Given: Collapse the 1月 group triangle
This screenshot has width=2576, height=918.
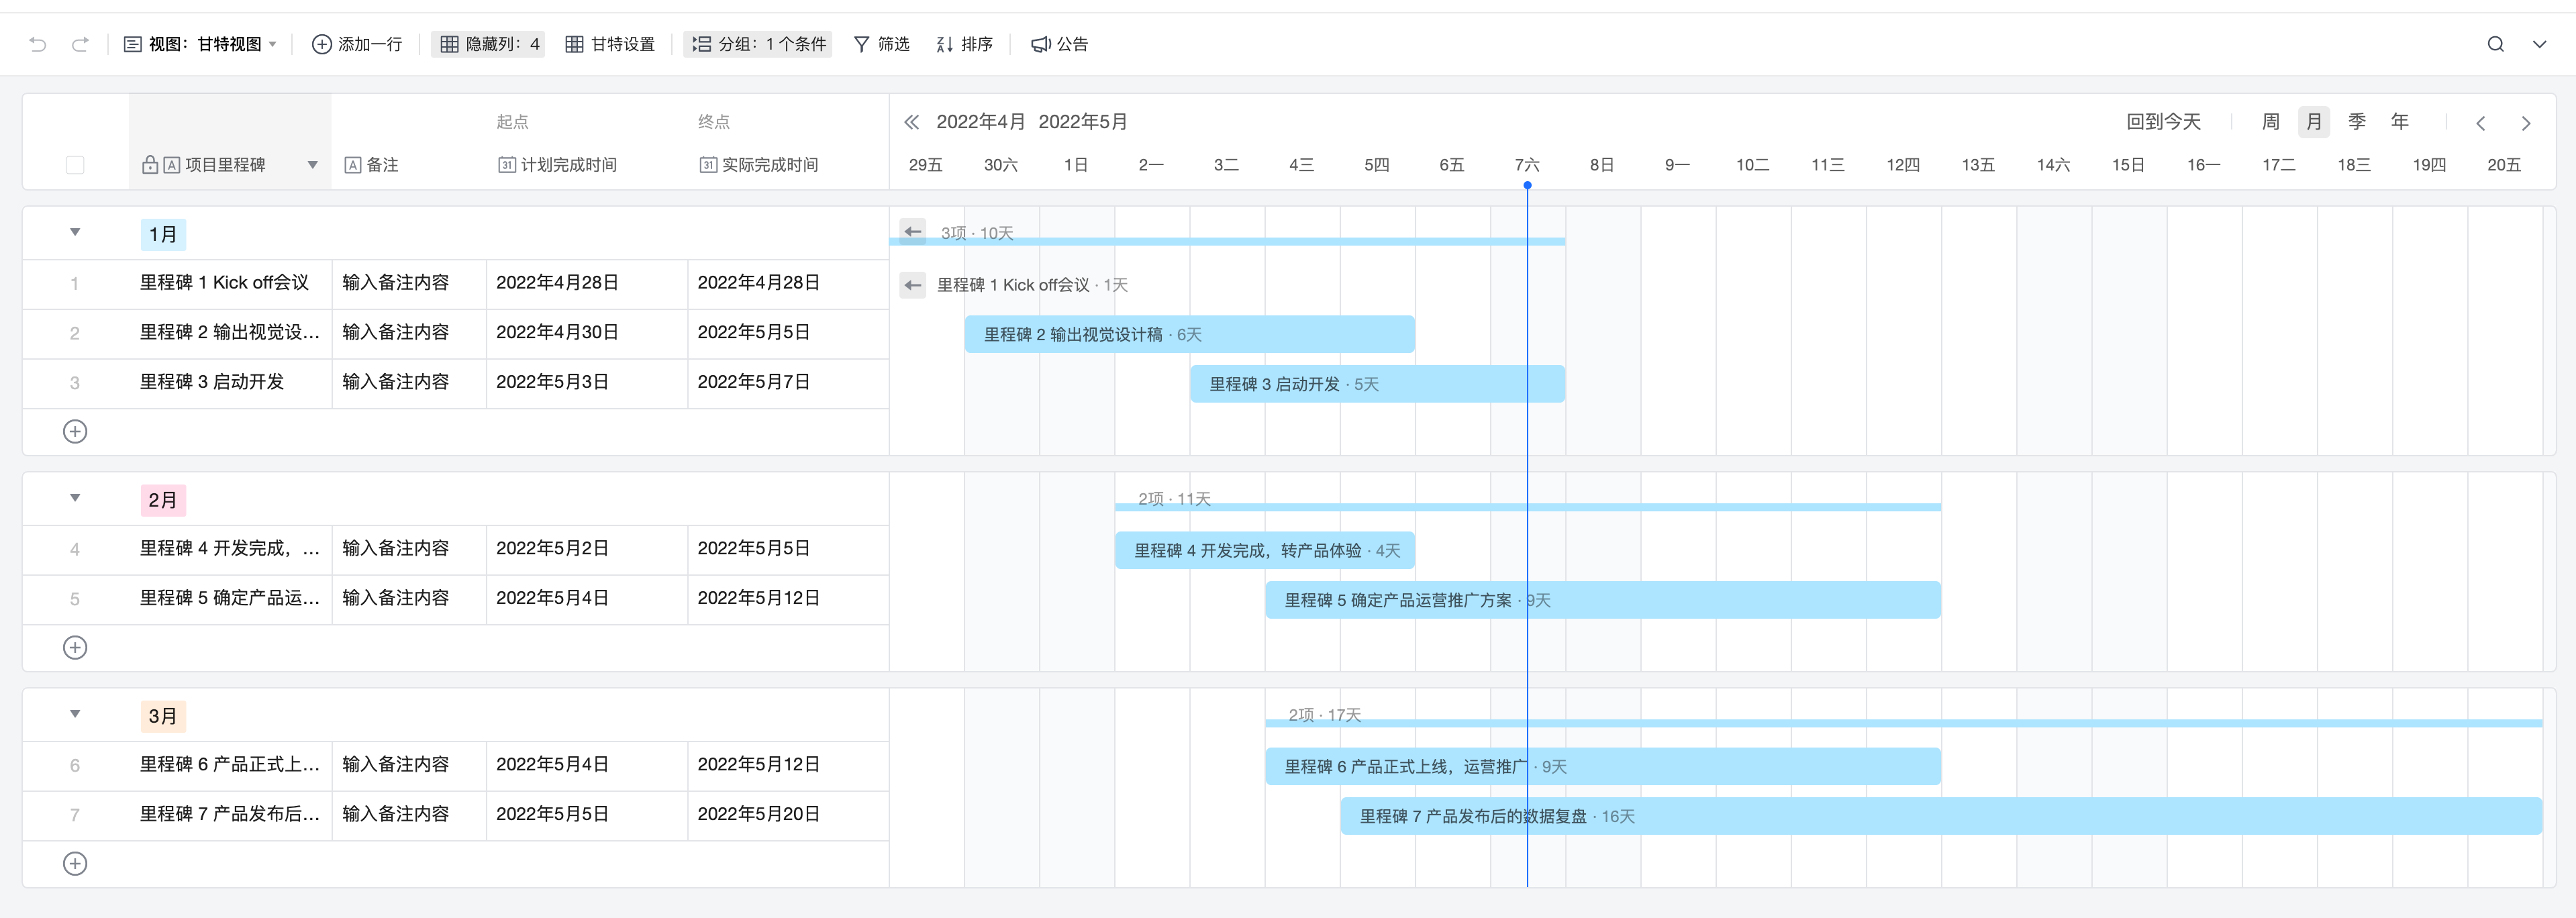Looking at the screenshot, I should click(75, 233).
